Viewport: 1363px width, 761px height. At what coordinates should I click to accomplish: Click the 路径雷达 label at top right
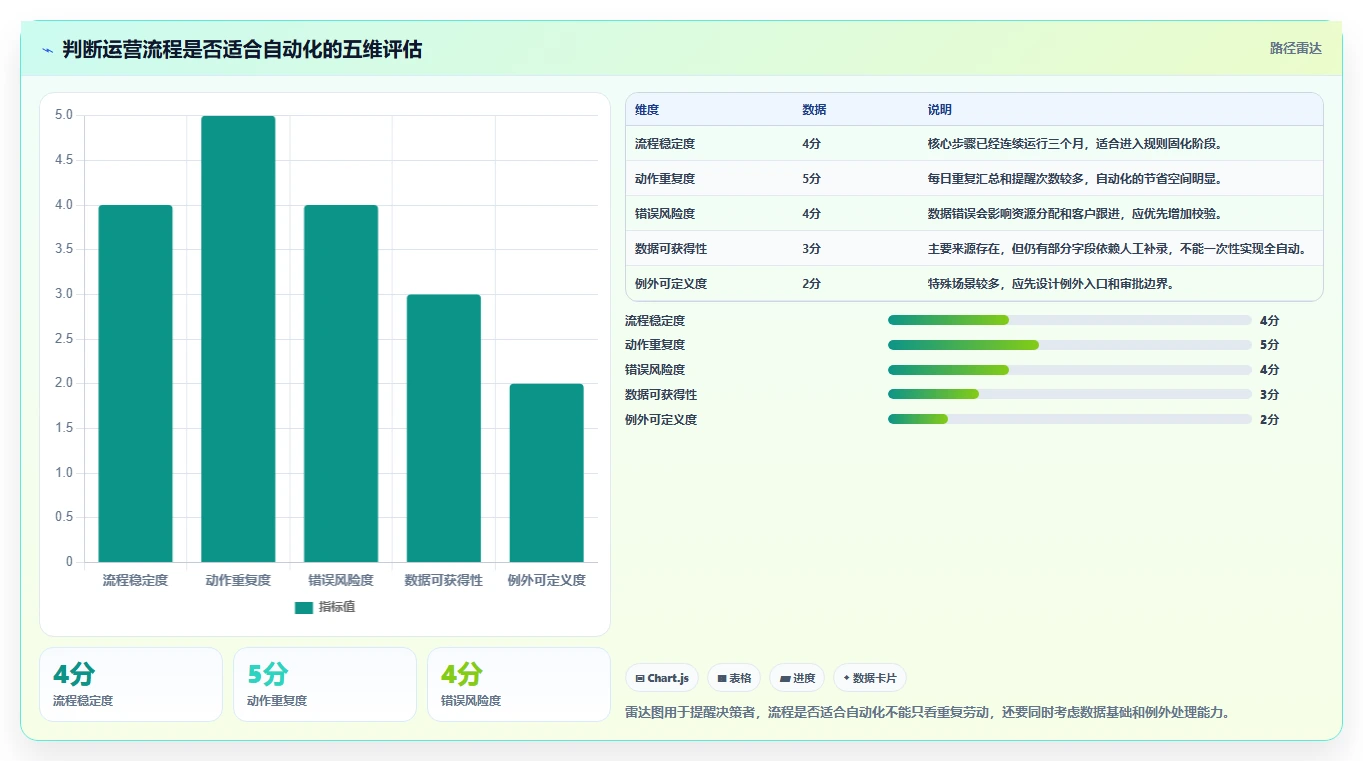tap(1296, 48)
